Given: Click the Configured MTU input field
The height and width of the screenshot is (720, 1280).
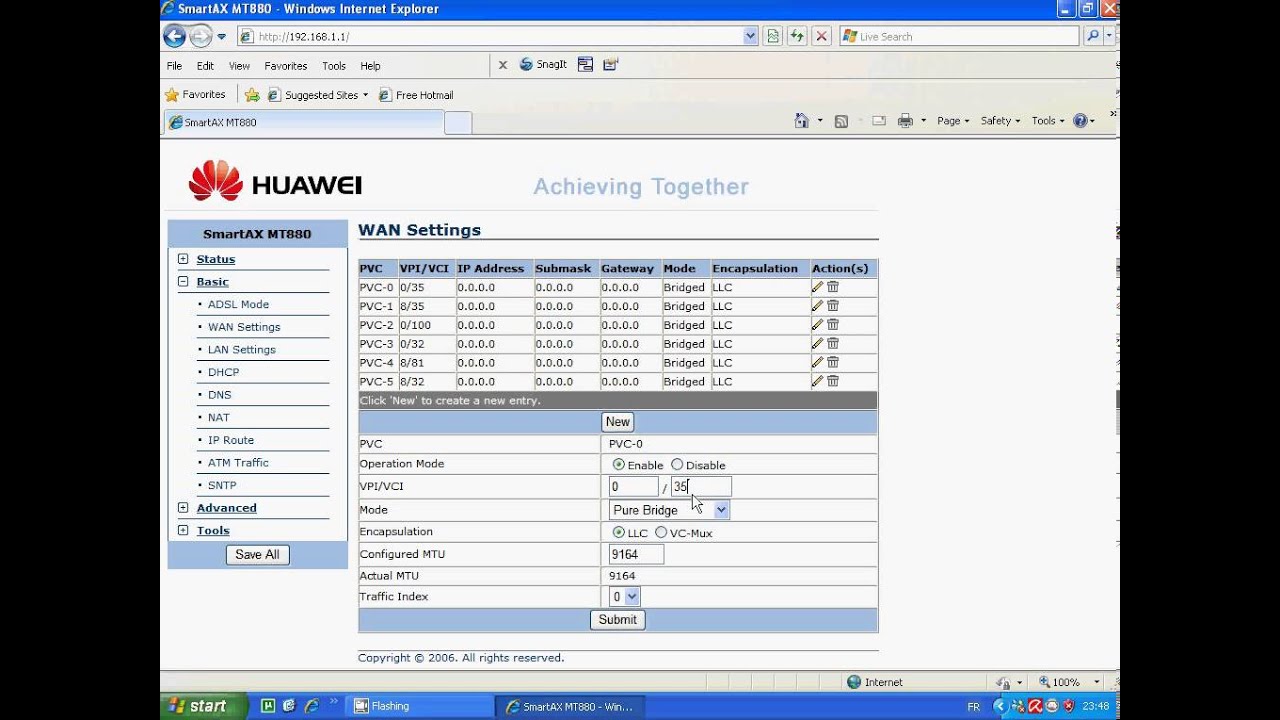Looking at the screenshot, I should [x=636, y=554].
